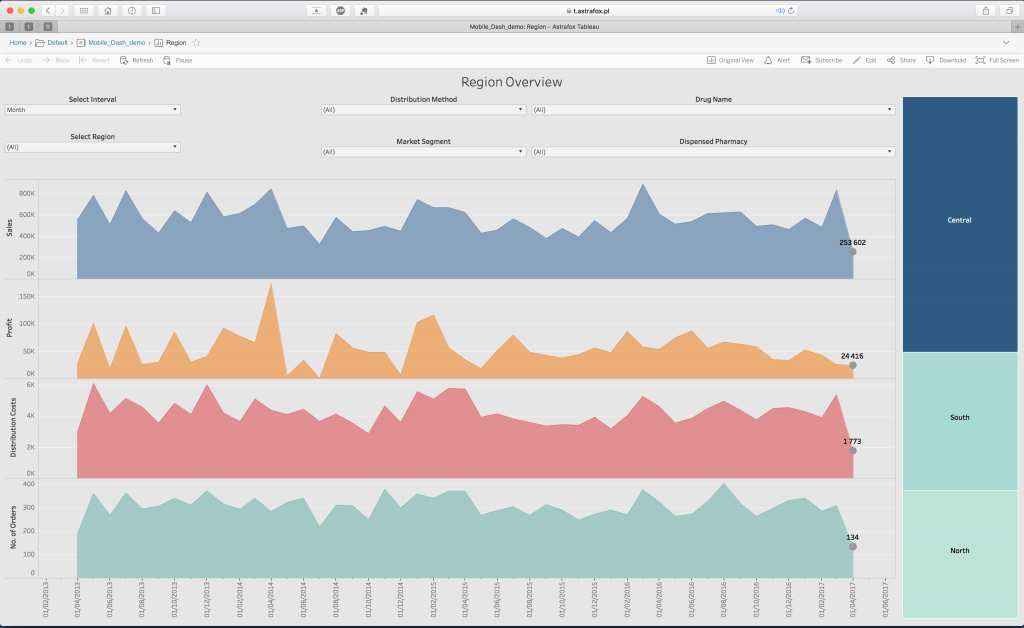Click the Download icon
Screen dimensions: 1024x628
coord(930,60)
